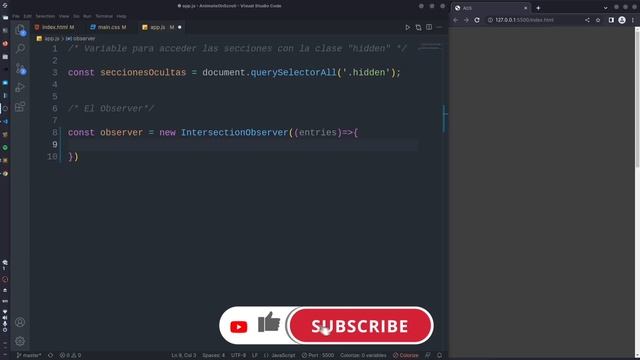This screenshot has height=360, width=640.
Task: Open the Go menu
Action: pyautogui.click(x=76, y=16)
